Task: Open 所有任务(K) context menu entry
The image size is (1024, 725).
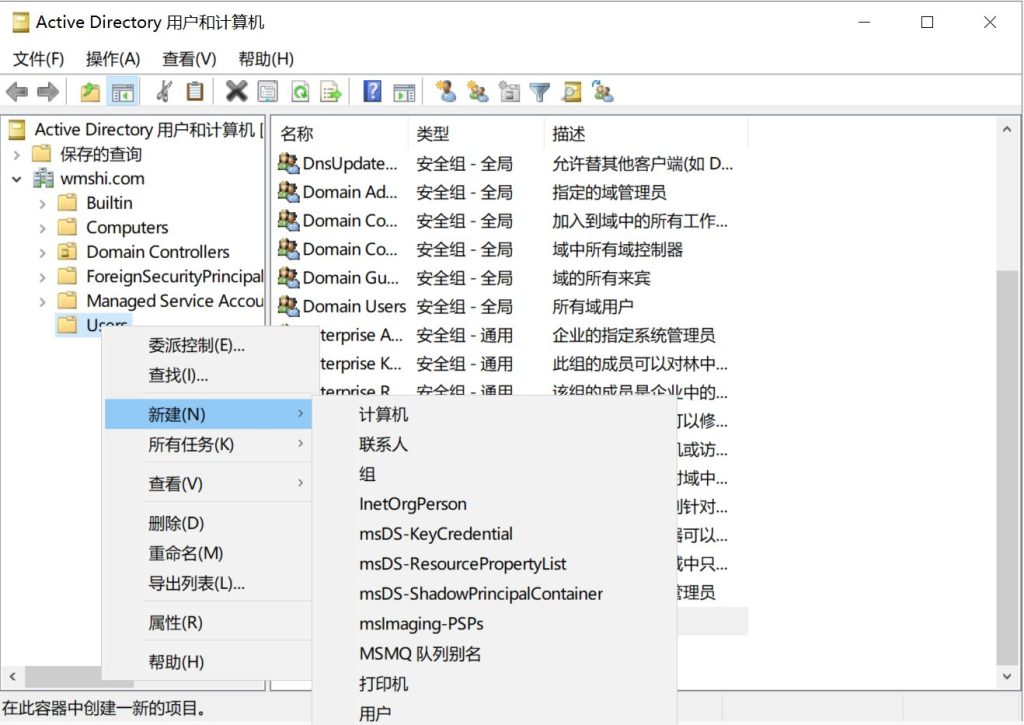Action: pyautogui.click(x=191, y=444)
